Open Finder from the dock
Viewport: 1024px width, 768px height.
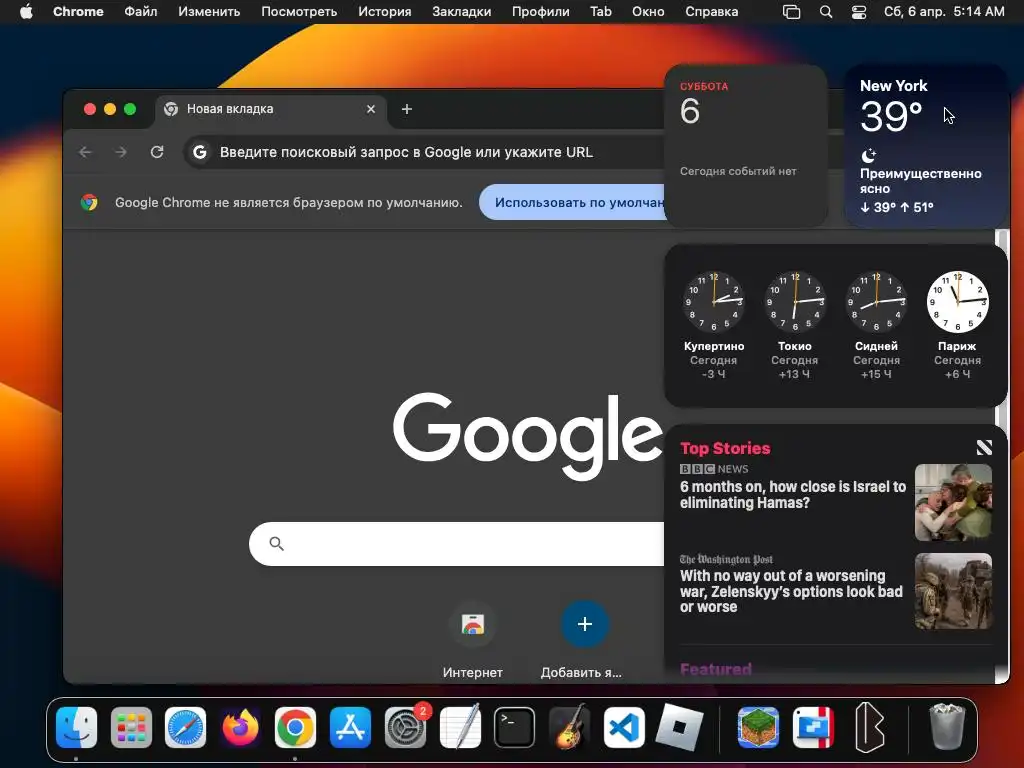76,727
